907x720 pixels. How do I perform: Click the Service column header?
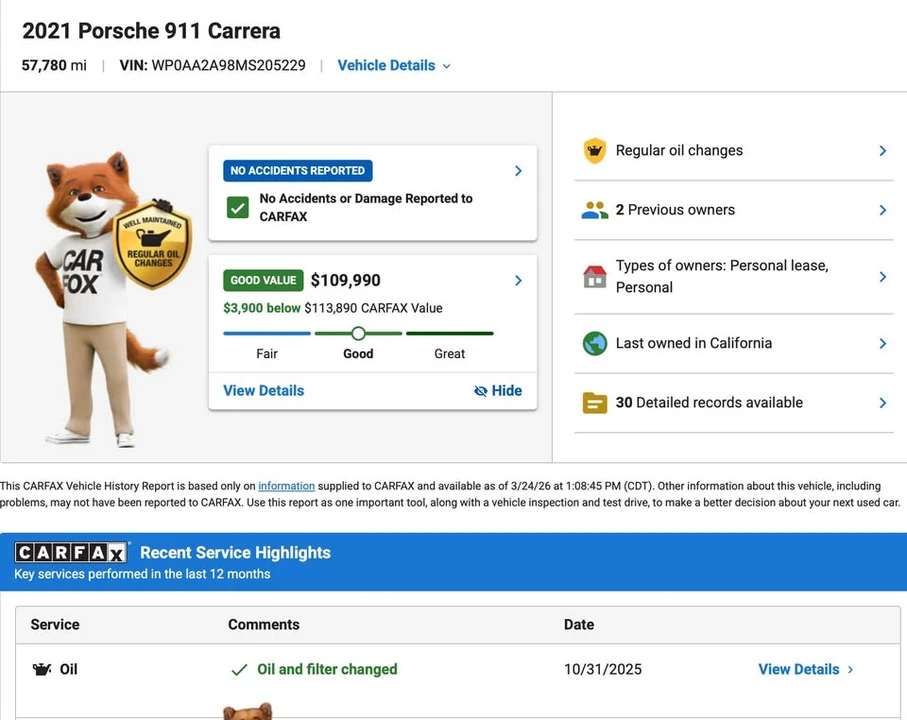point(55,625)
